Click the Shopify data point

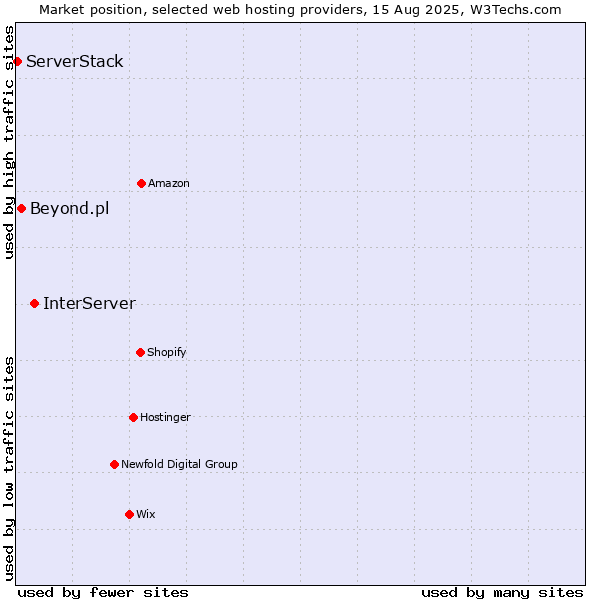(x=140, y=352)
